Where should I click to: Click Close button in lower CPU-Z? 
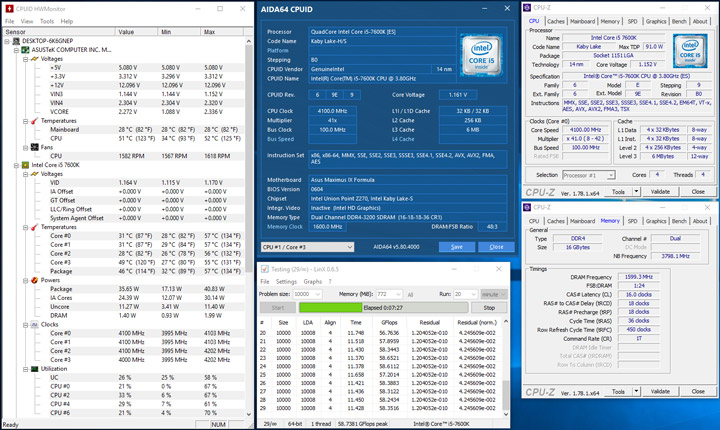click(698, 391)
